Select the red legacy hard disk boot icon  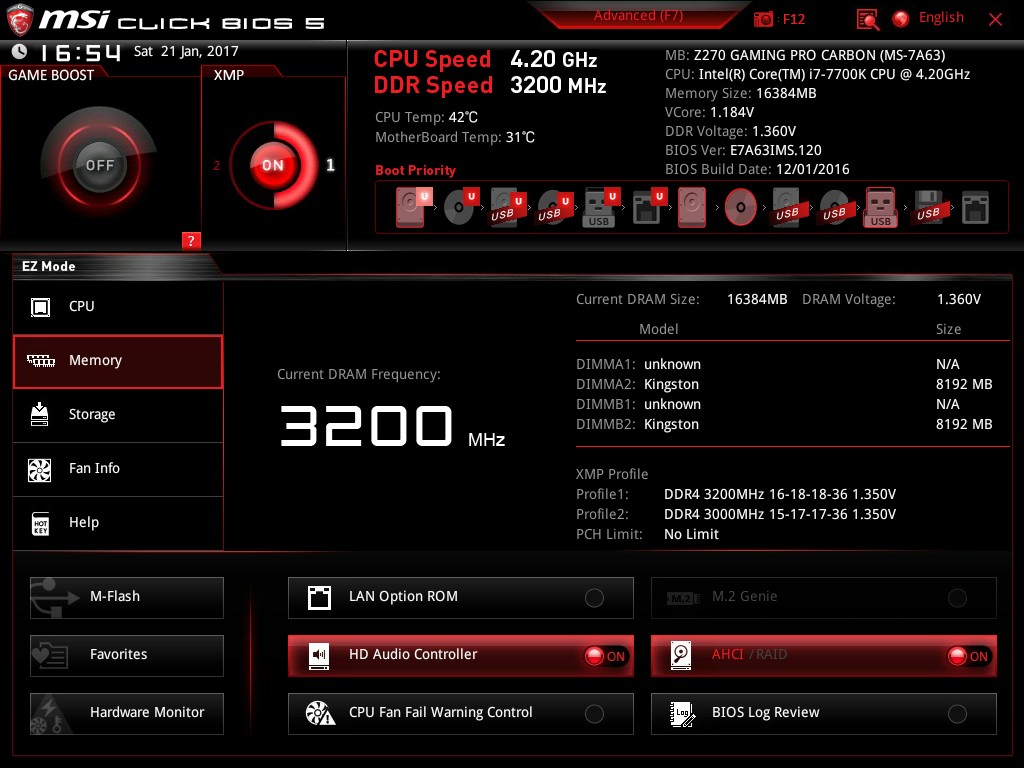(x=692, y=207)
